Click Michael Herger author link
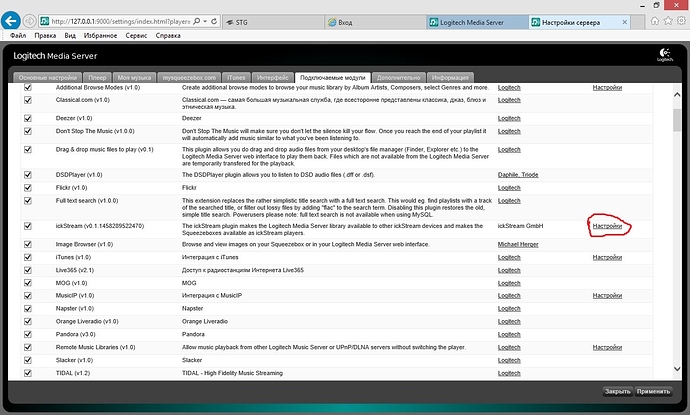Image resolution: width=690 pixels, height=415 pixels. click(x=518, y=244)
